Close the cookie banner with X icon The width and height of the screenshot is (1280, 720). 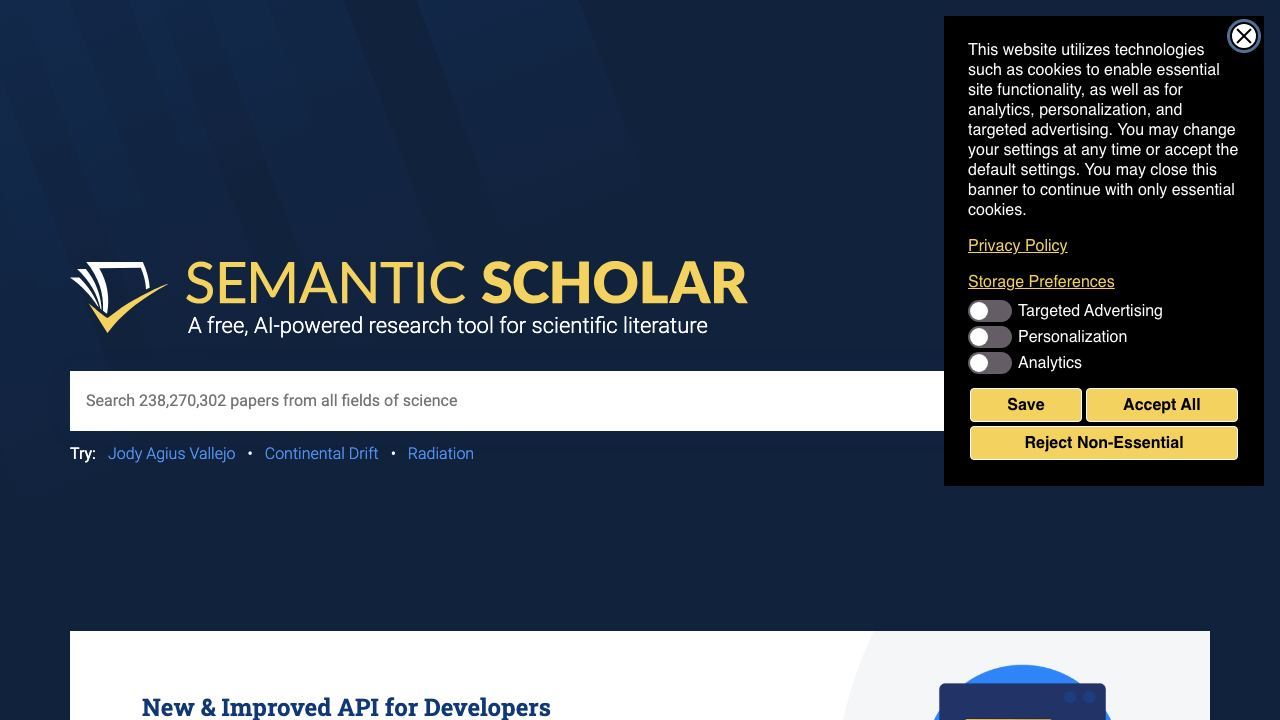point(1243,36)
